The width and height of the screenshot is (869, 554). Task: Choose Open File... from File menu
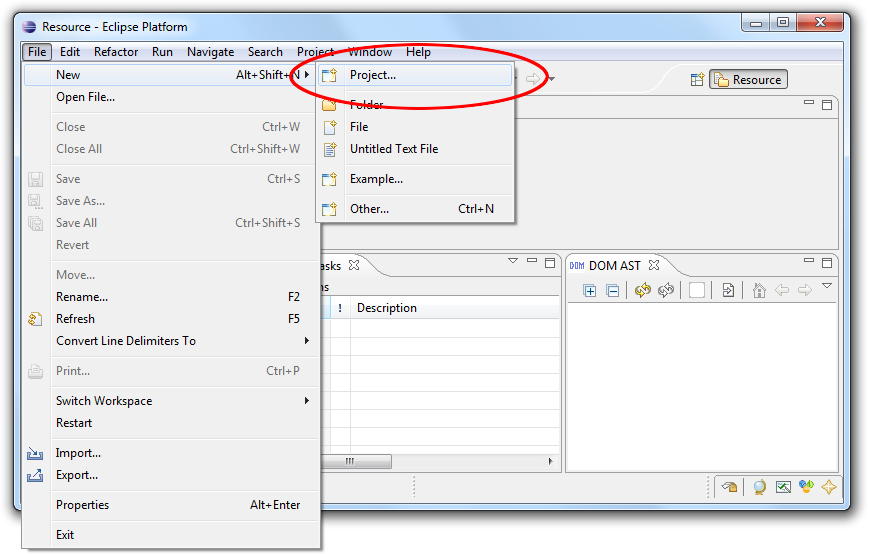coord(171,97)
